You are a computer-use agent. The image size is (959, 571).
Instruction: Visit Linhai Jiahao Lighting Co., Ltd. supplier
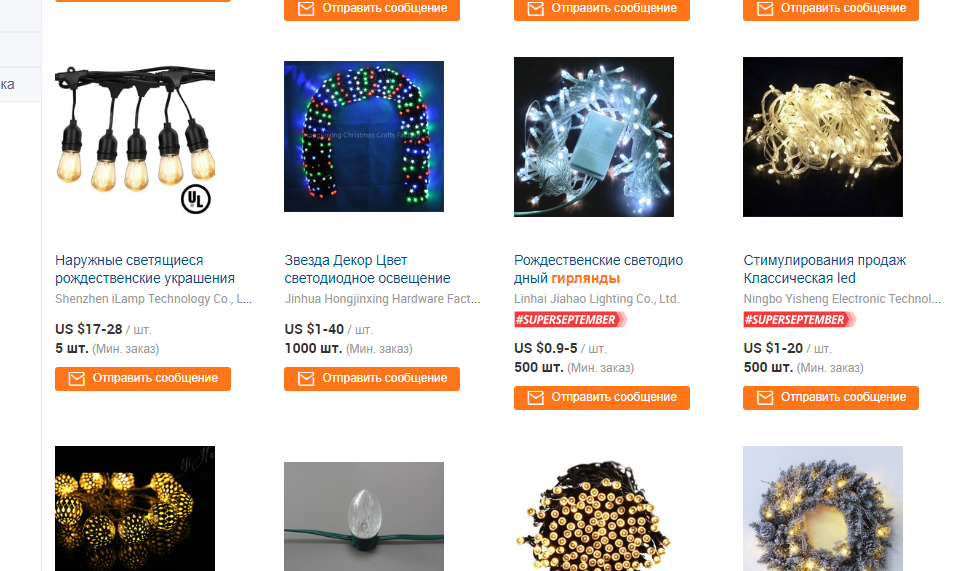point(596,299)
